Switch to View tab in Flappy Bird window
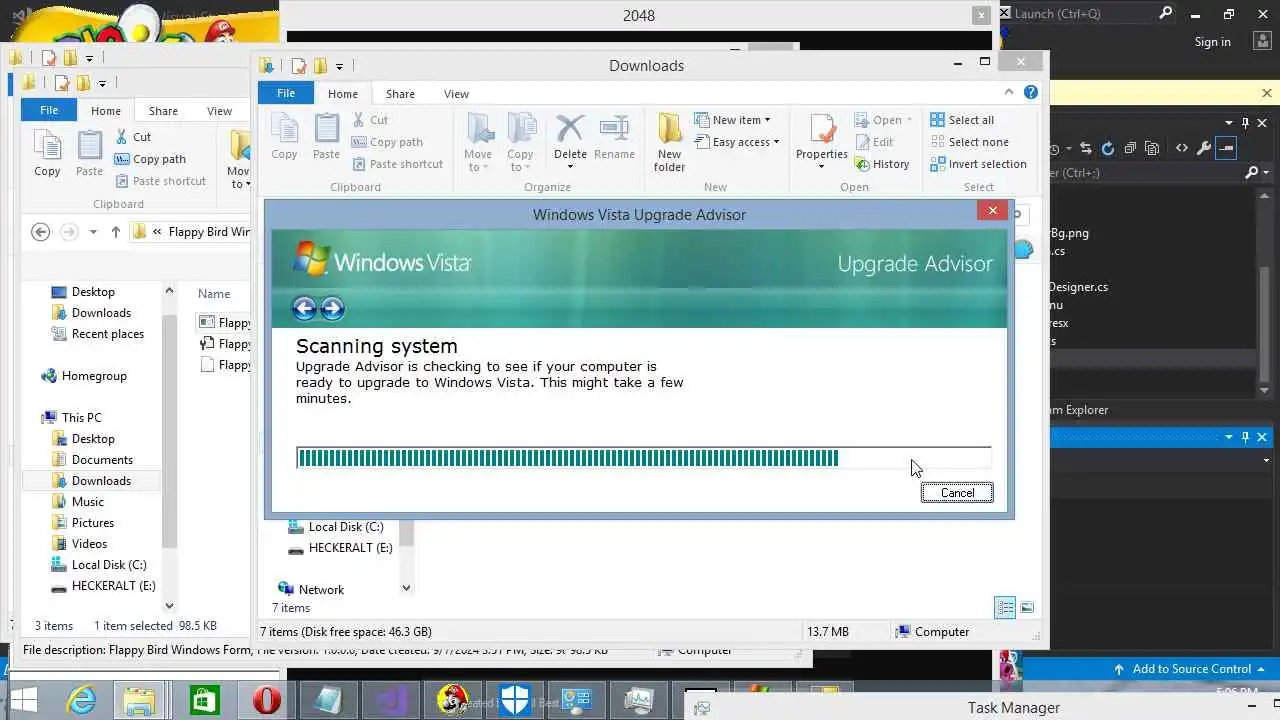The image size is (1280, 720). [219, 111]
